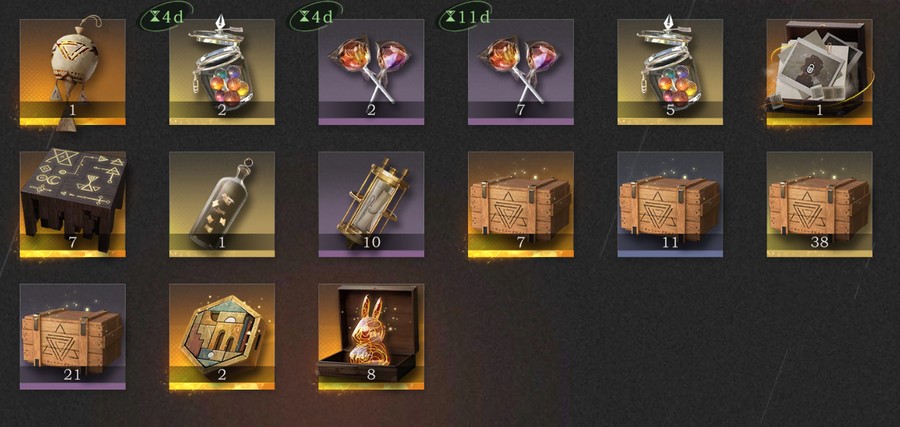Select the wooden crate with quantity 11
This screenshot has width=900, height=427.
[x=670, y=204]
